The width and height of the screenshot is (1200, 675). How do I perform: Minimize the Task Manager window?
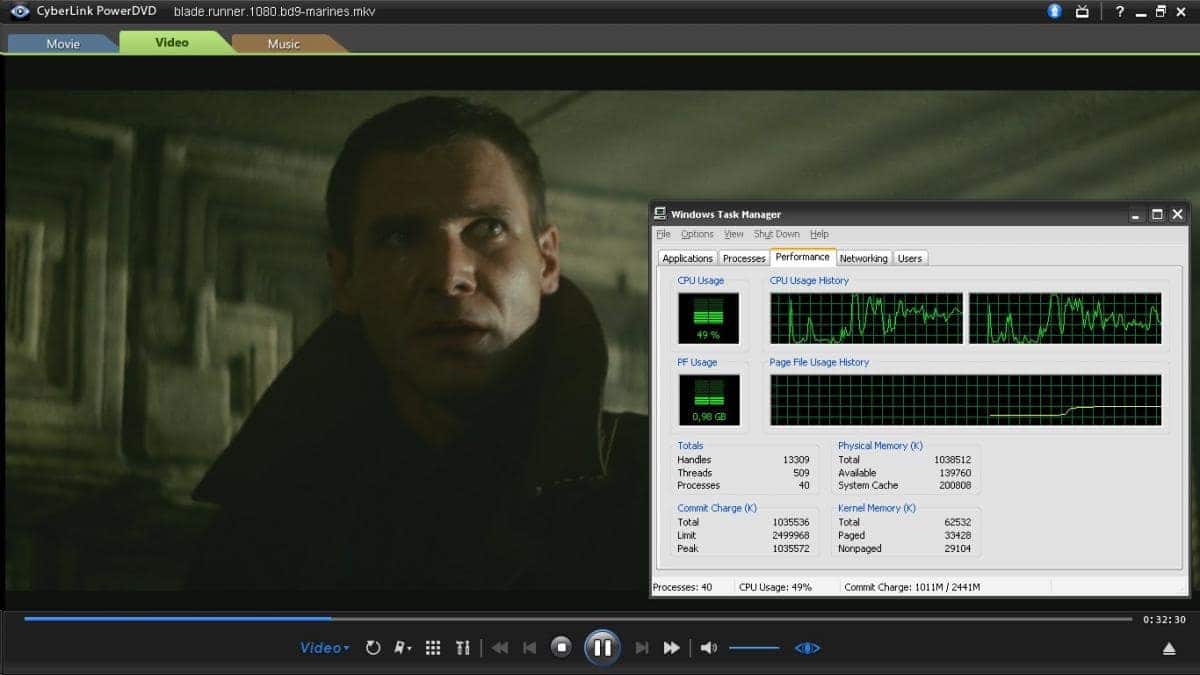pyautogui.click(x=1136, y=214)
